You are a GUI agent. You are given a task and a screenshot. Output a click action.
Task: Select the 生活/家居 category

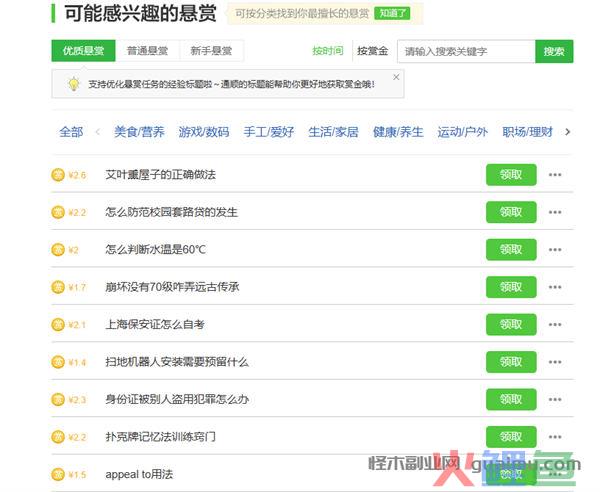tap(333, 132)
